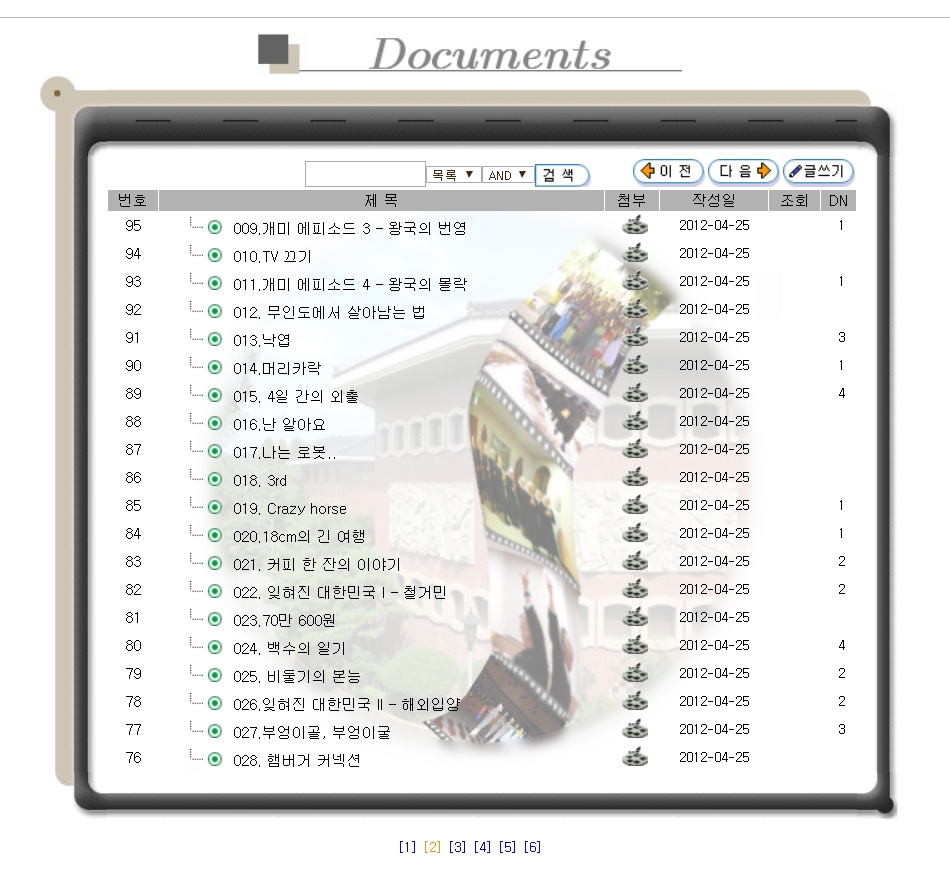Open attachment icon for row 79
Screen dimensions: 950x875
pyautogui.click(x=635, y=673)
